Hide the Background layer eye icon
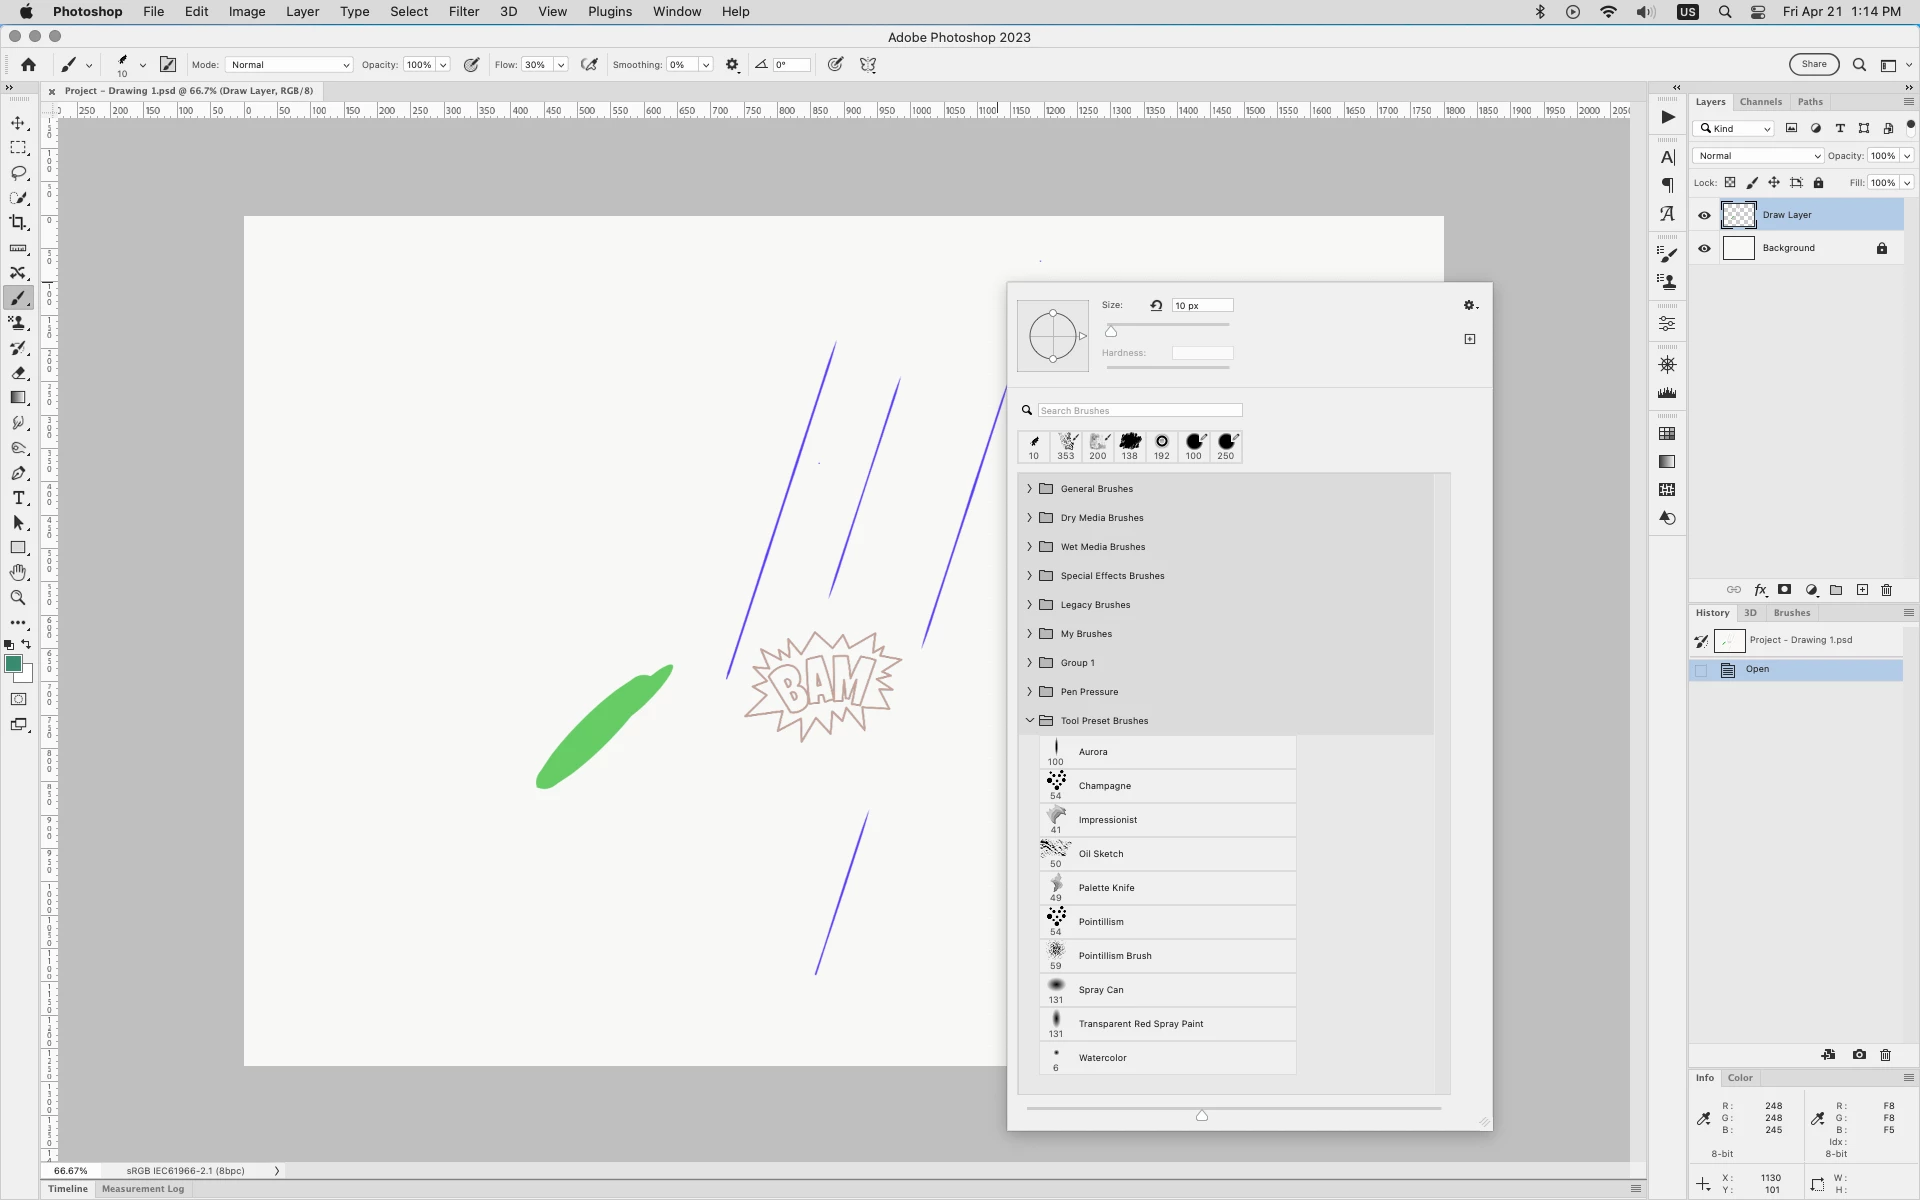This screenshot has height=1200, width=1920. (1704, 248)
